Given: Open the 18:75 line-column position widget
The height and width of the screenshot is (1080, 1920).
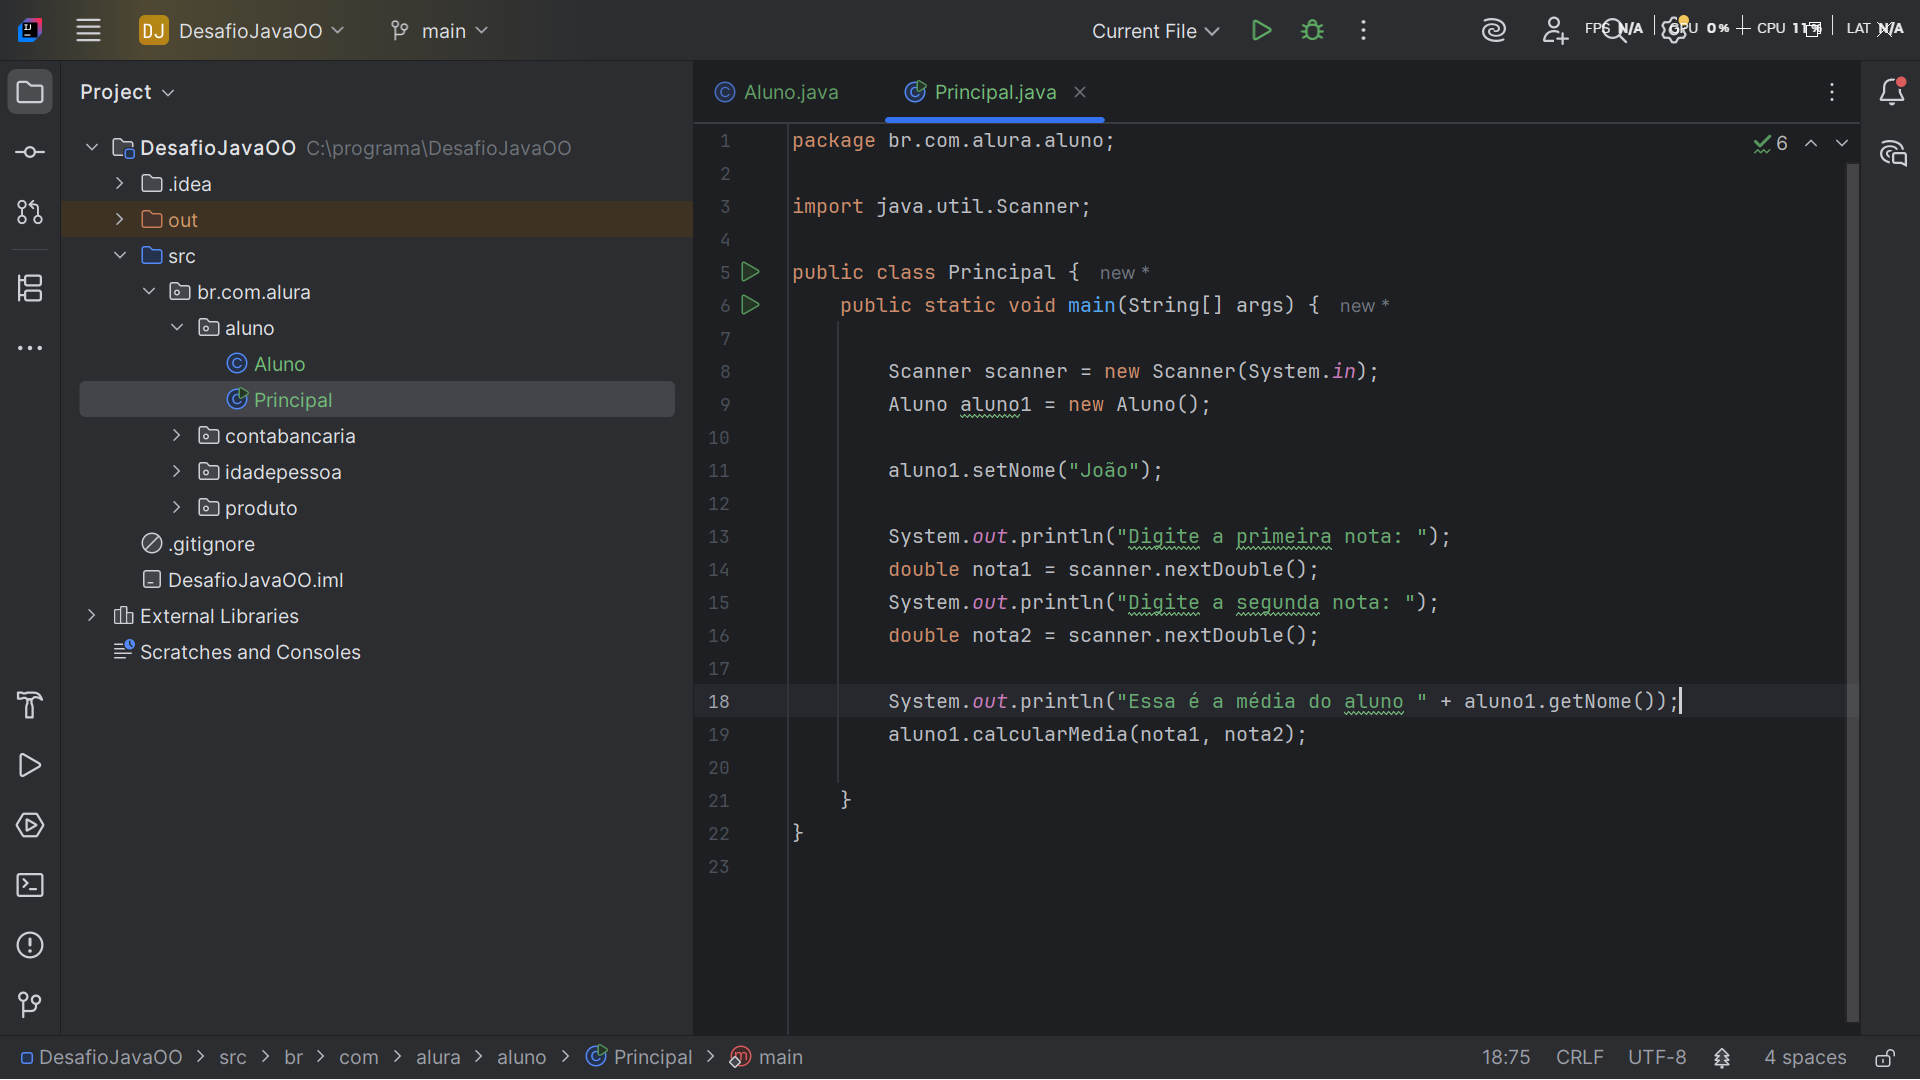Looking at the screenshot, I should [1506, 1057].
